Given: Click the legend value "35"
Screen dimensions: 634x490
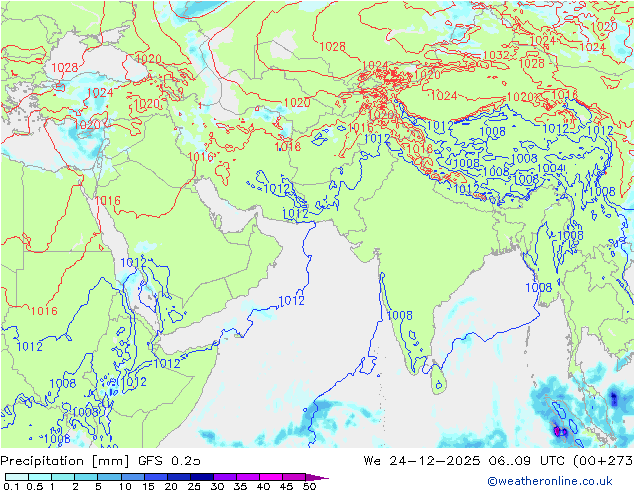Looking at the screenshot, I should pos(240,486).
